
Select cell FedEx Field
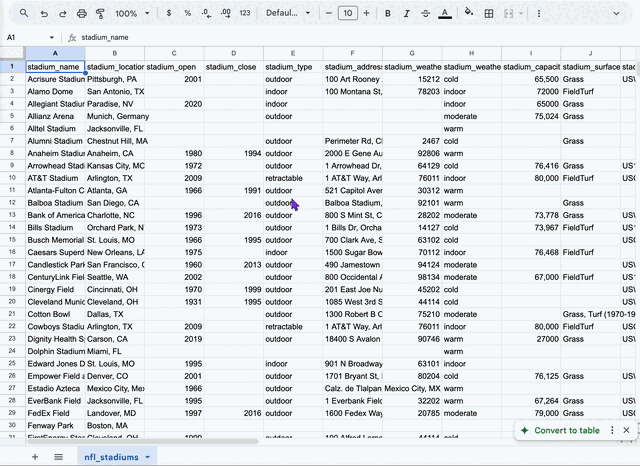click(55, 413)
